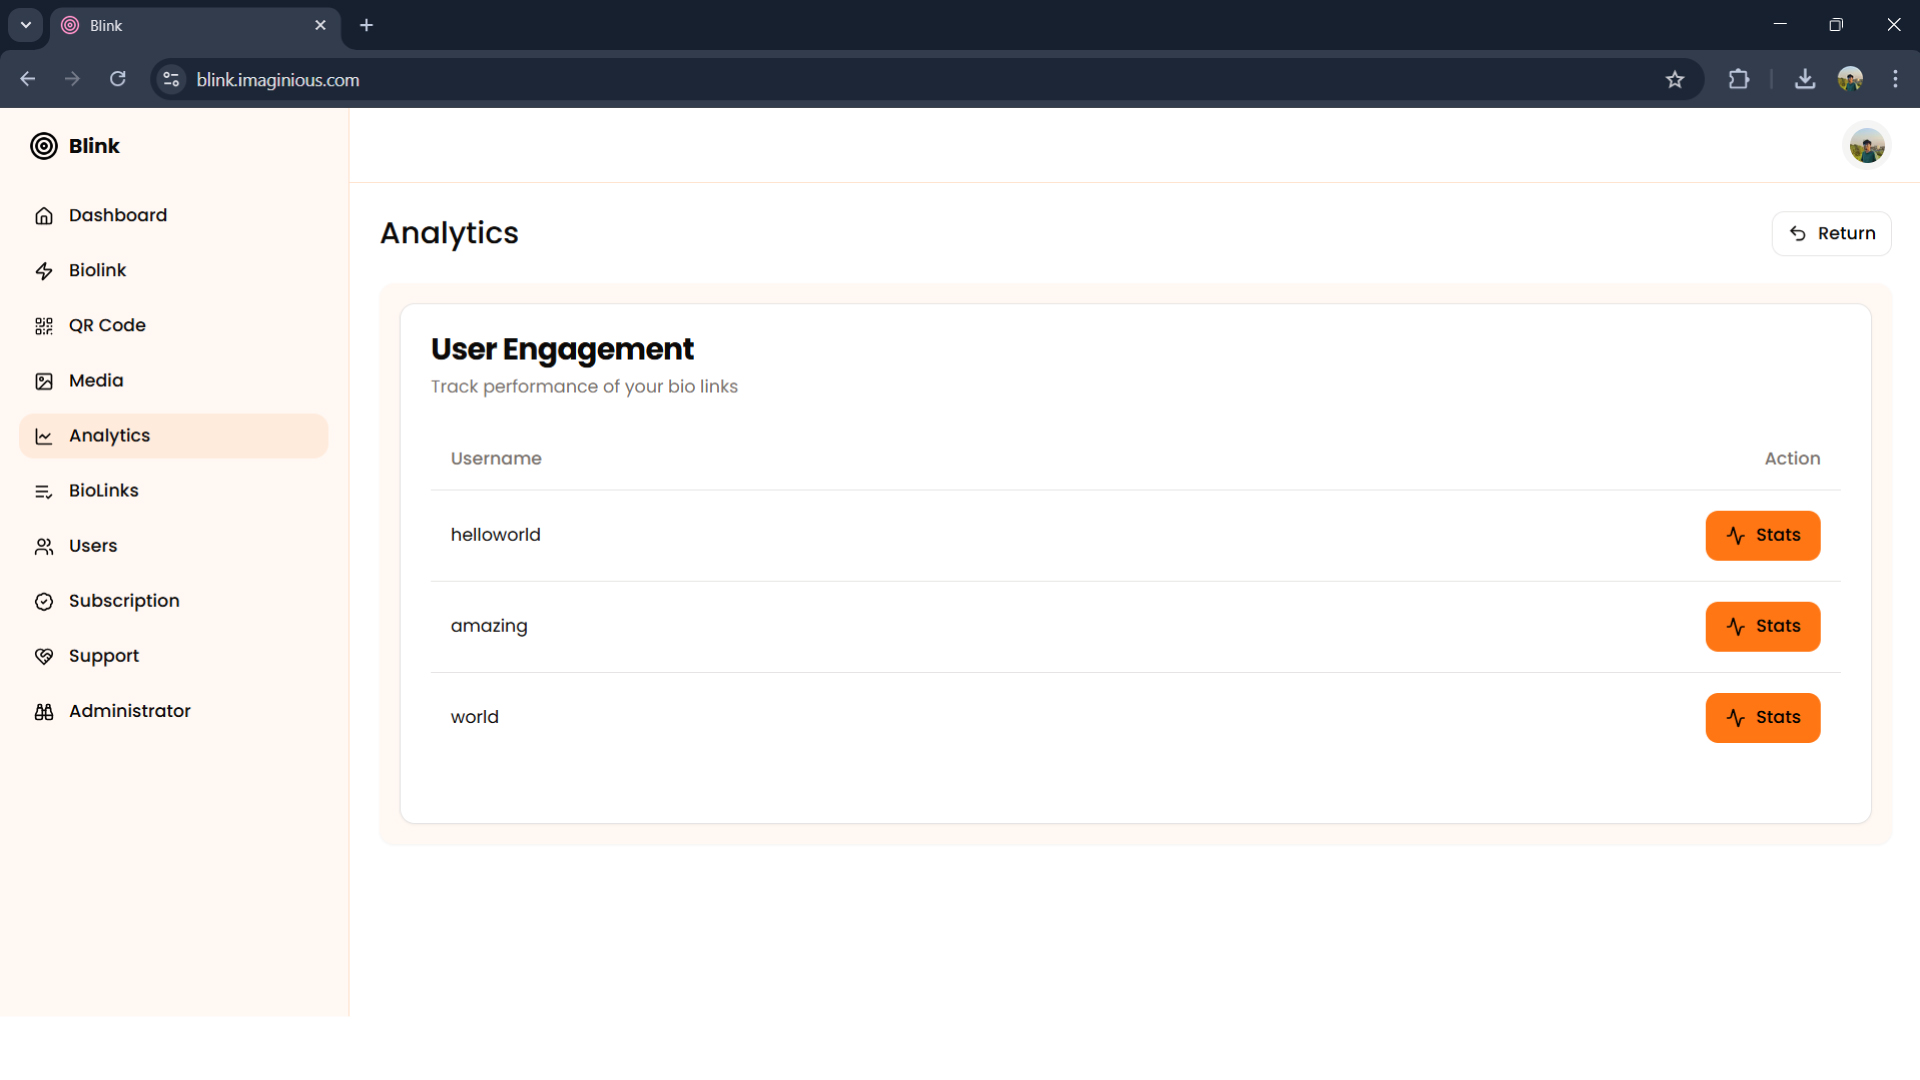Click the address bar to edit the URL
The image size is (1920, 1080).
click(x=600, y=79)
